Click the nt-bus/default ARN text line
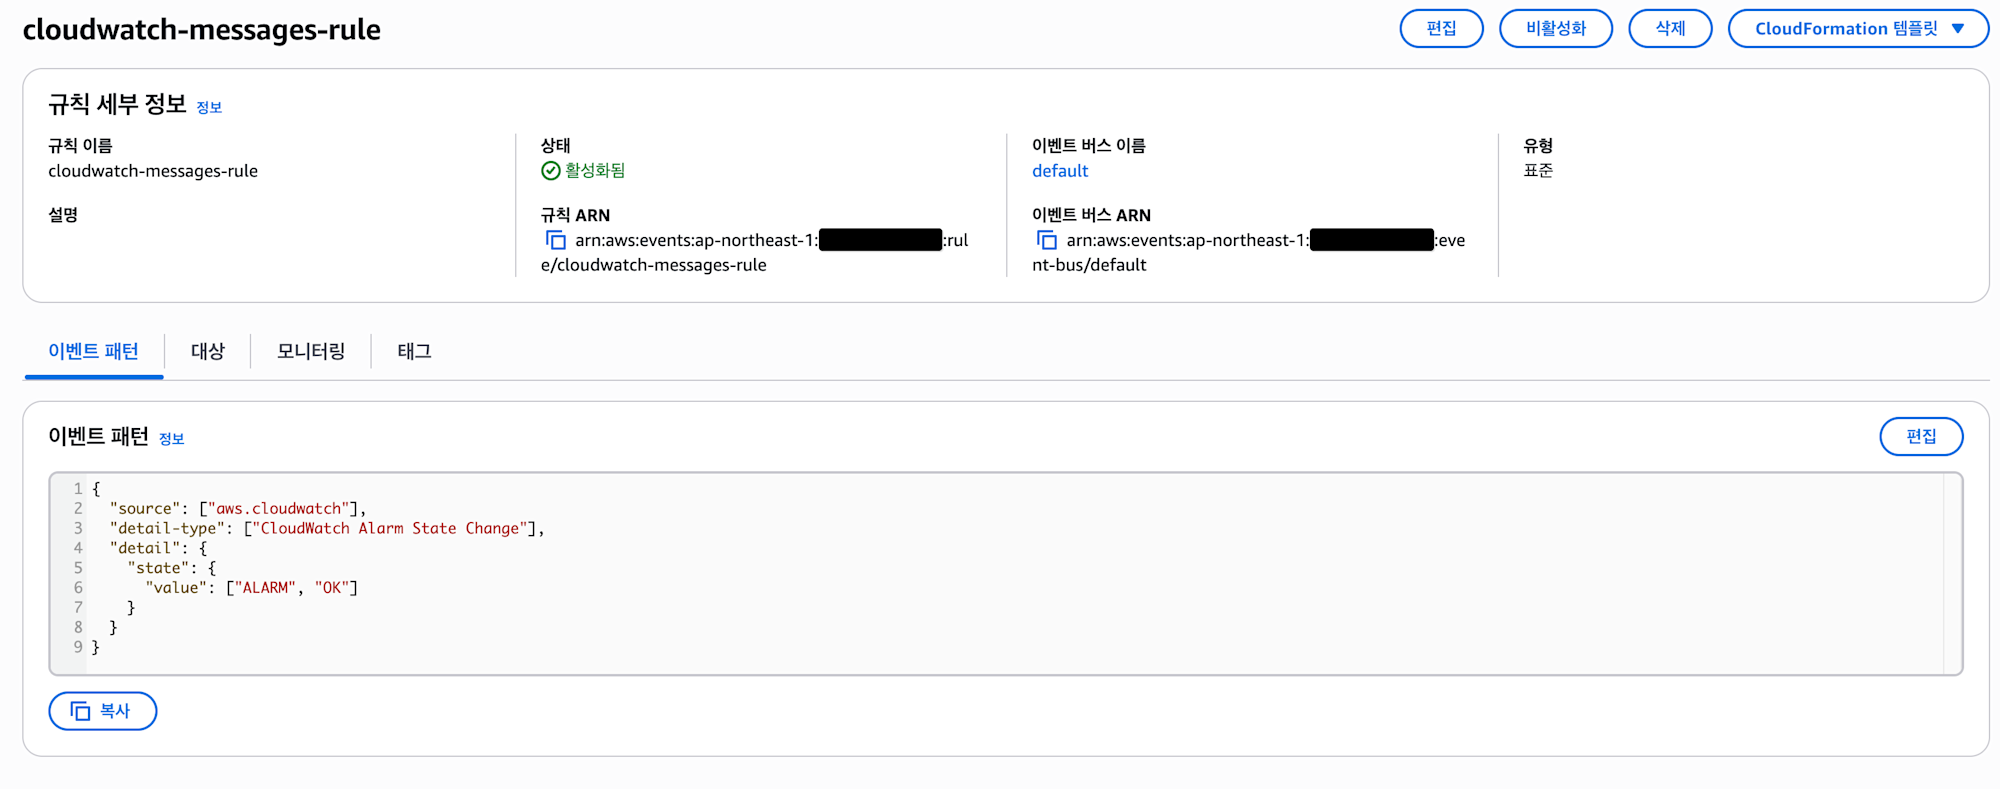Image resolution: width=2000 pixels, height=789 pixels. tap(1089, 265)
